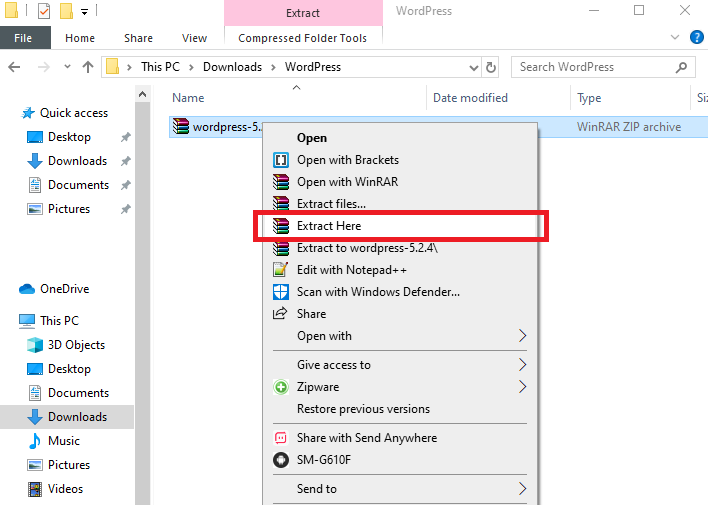Click the 3D Objects cube icon
Viewport: 716px width, 505px height.
(x=35, y=345)
